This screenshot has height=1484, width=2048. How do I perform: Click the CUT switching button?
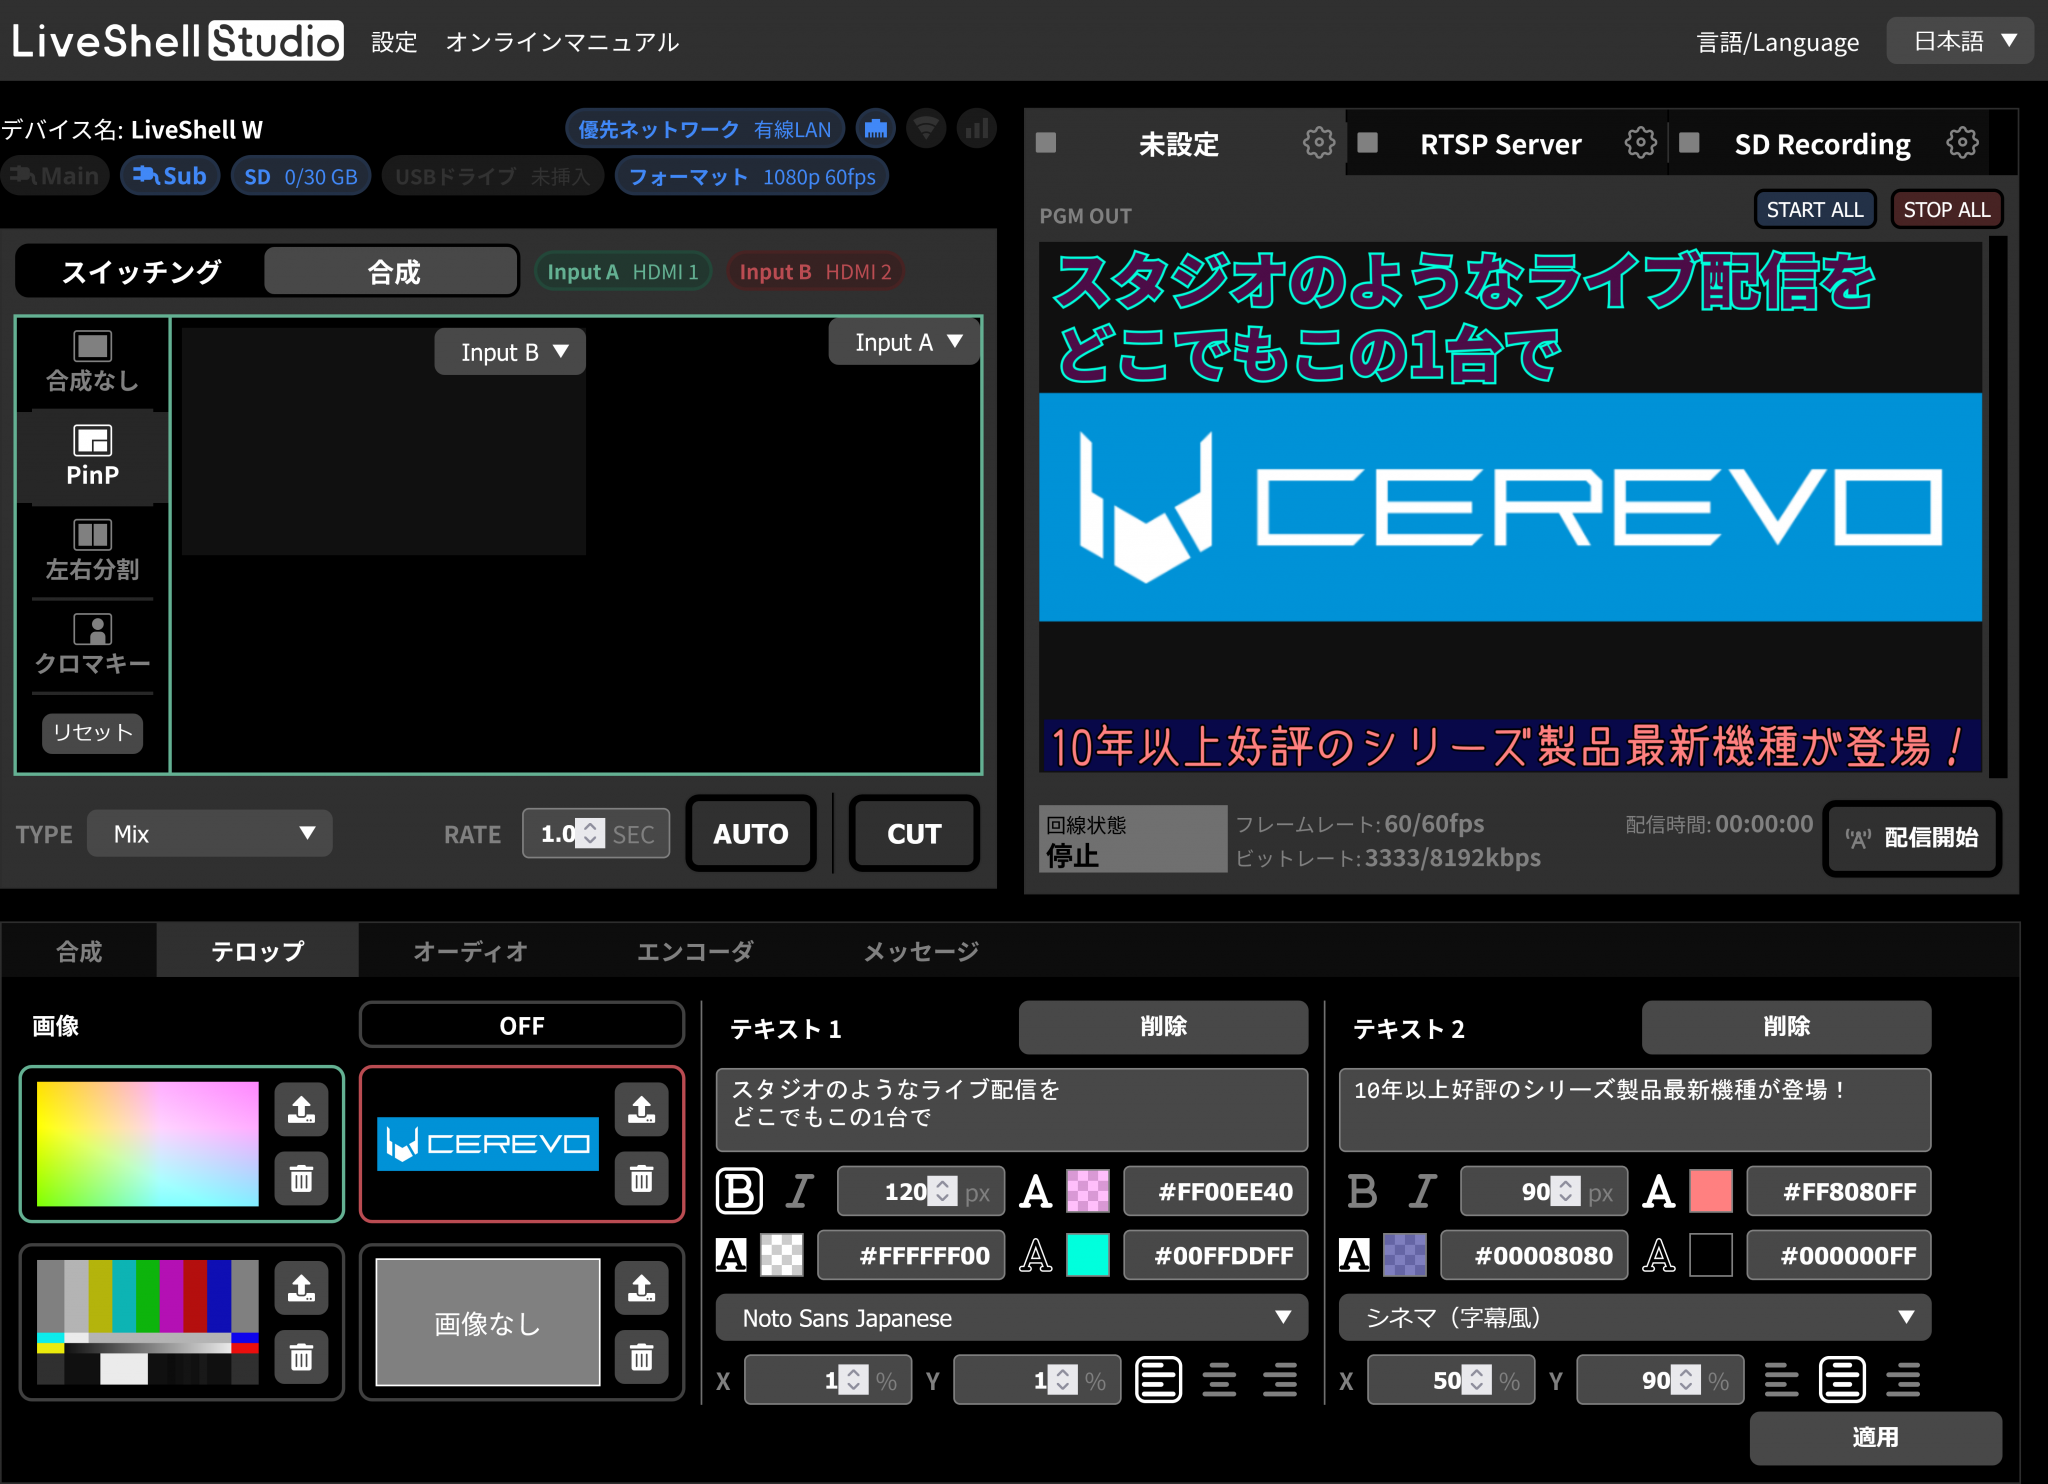click(x=913, y=833)
